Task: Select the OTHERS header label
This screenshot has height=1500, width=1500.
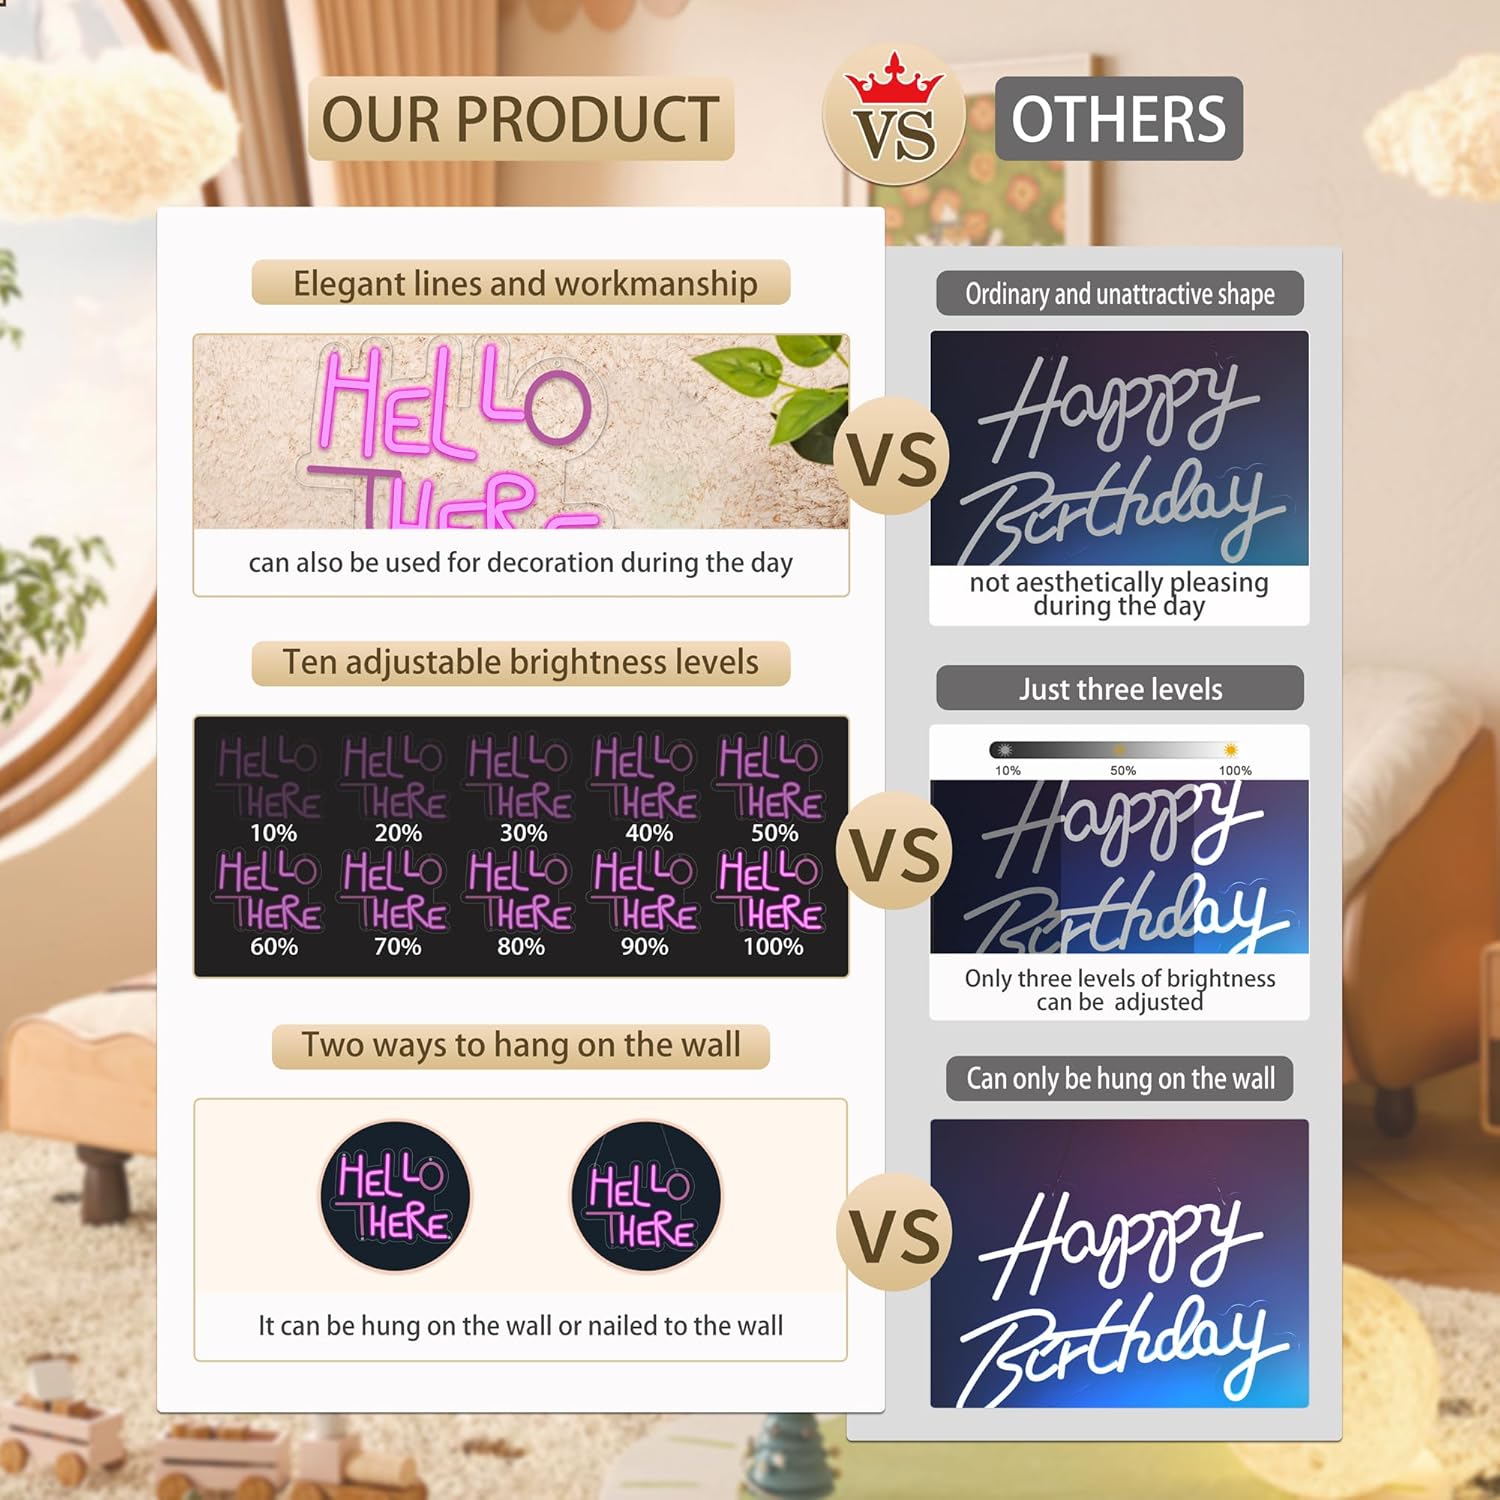Action: click(1118, 119)
